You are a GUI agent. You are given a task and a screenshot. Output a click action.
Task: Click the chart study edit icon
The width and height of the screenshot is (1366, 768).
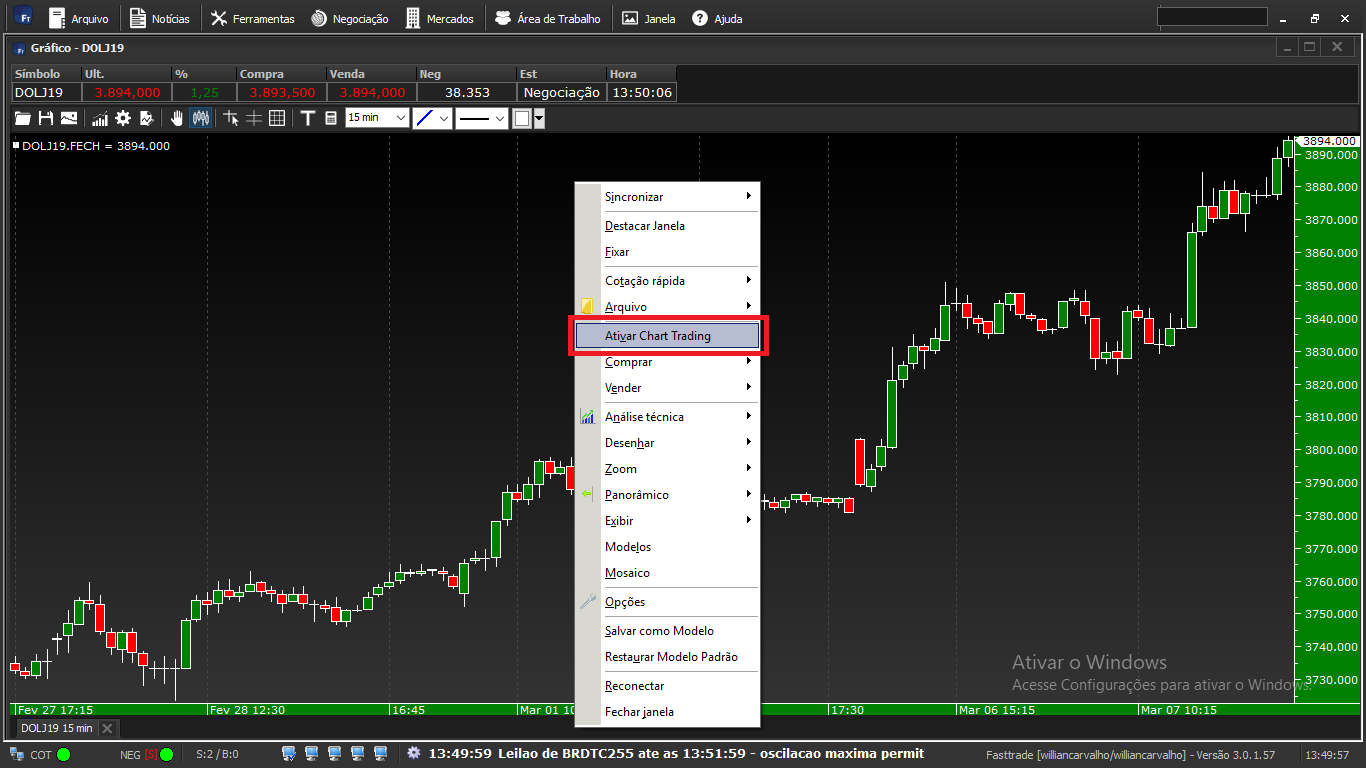(147, 118)
